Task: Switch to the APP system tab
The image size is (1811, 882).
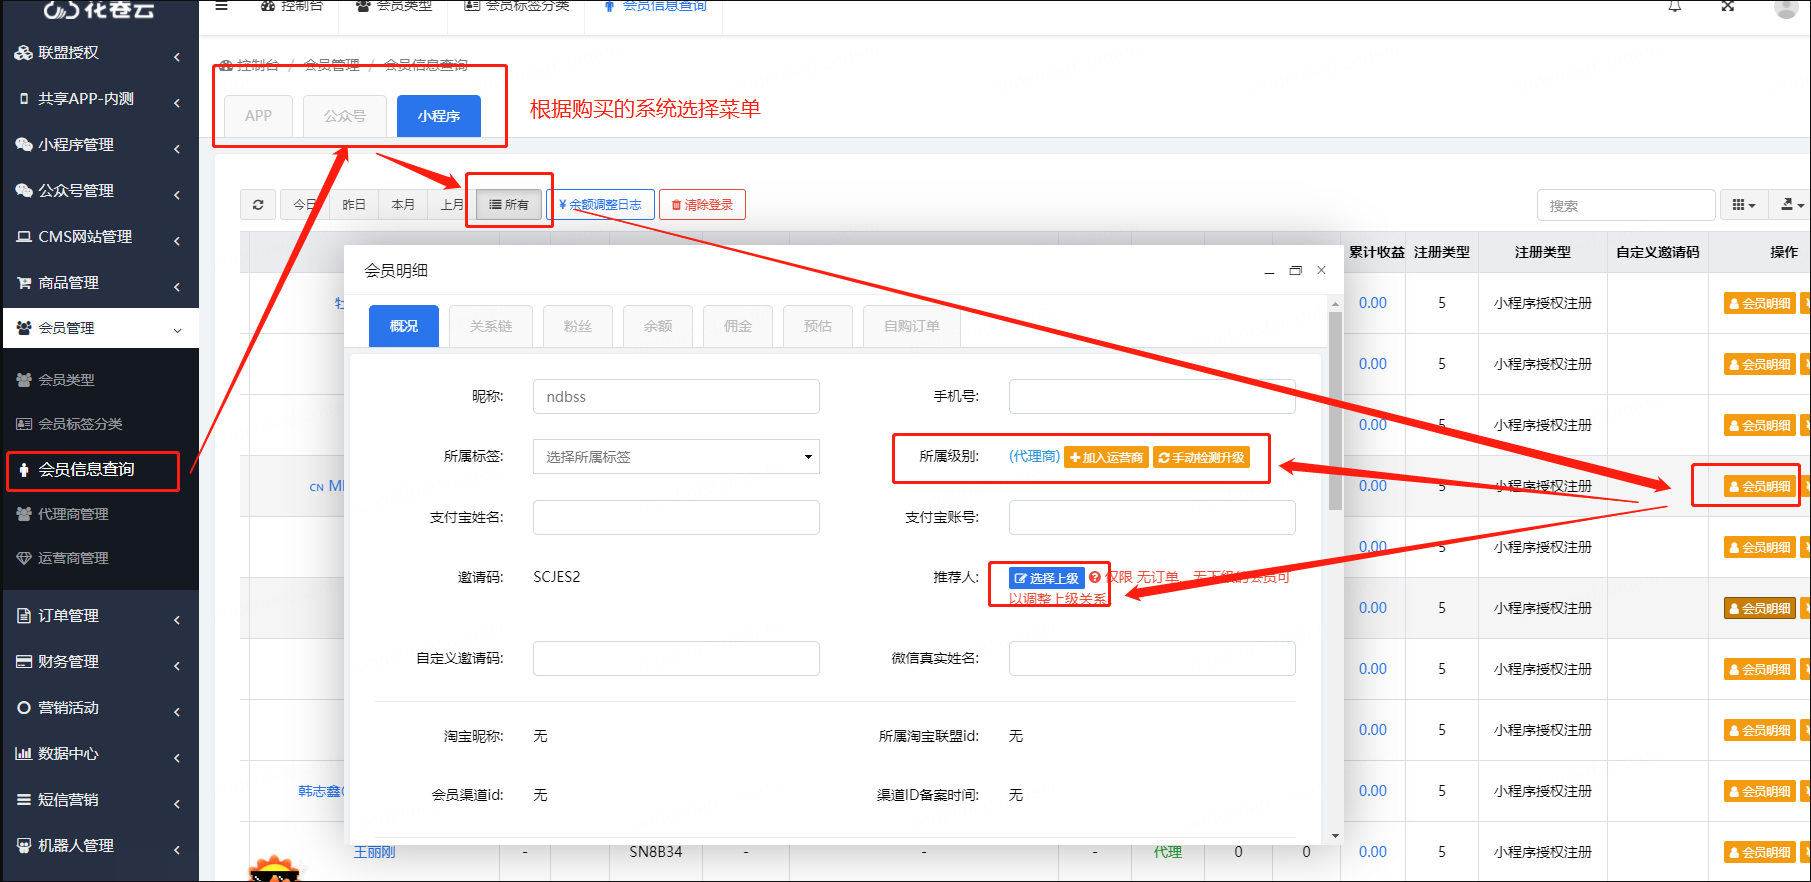Action: (258, 116)
